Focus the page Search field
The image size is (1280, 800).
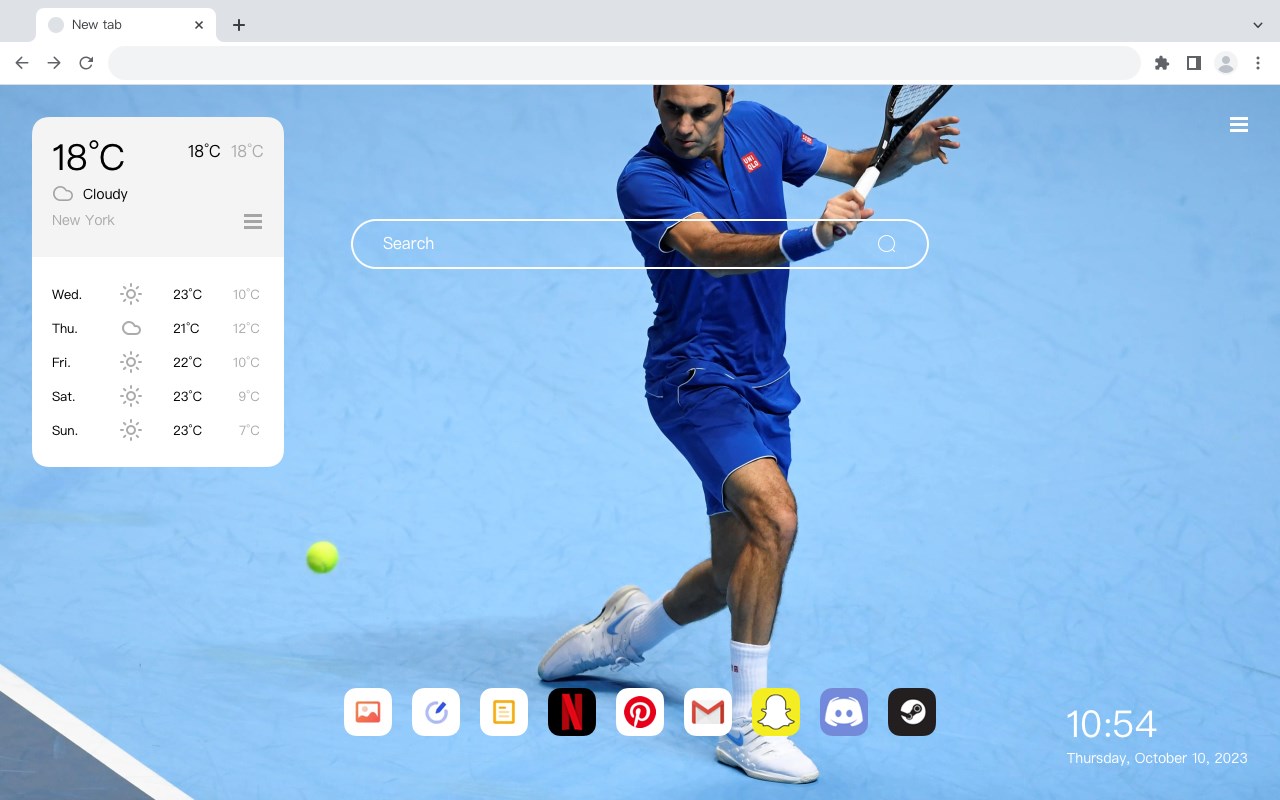click(x=640, y=244)
